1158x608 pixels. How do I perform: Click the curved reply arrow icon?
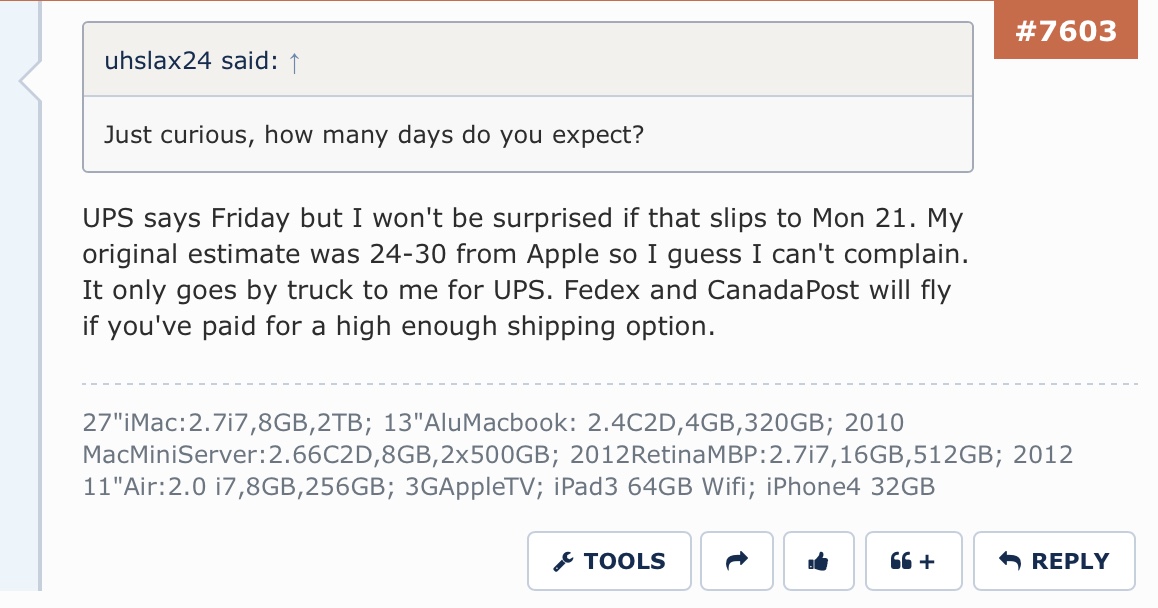[x=1010, y=561]
